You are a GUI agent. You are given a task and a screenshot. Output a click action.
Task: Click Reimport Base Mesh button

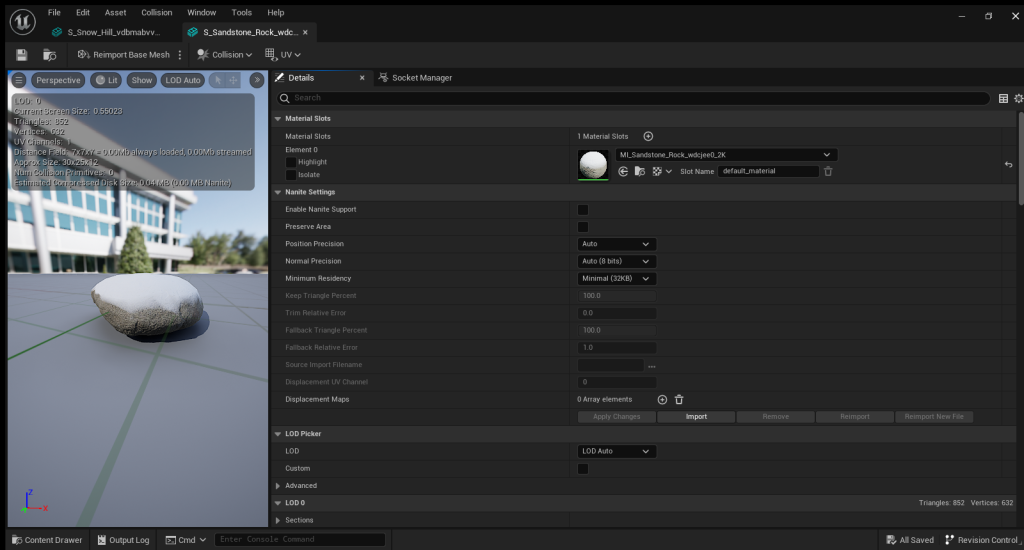pyautogui.click(x=123, y=55)
